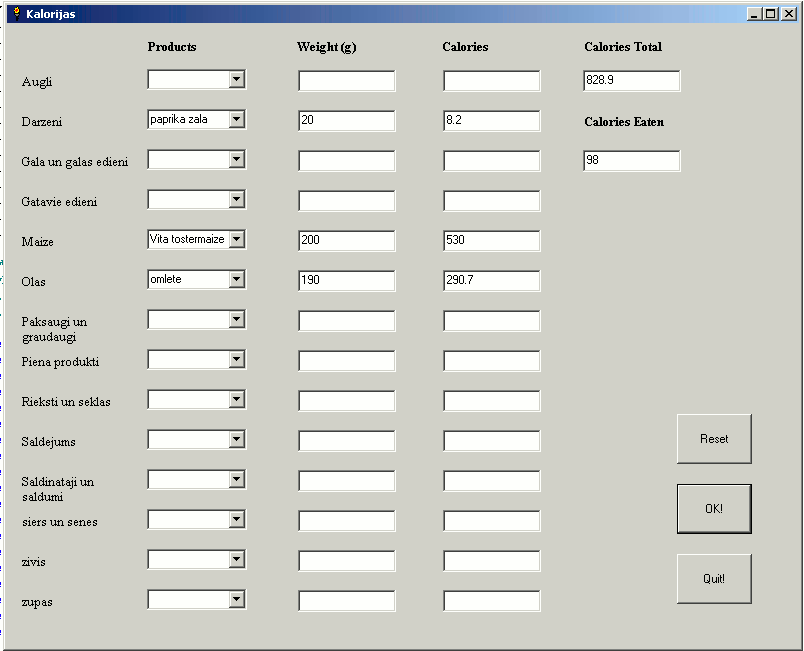Expand the Olas dropdown showing omlete

click(x=236, y=280)
